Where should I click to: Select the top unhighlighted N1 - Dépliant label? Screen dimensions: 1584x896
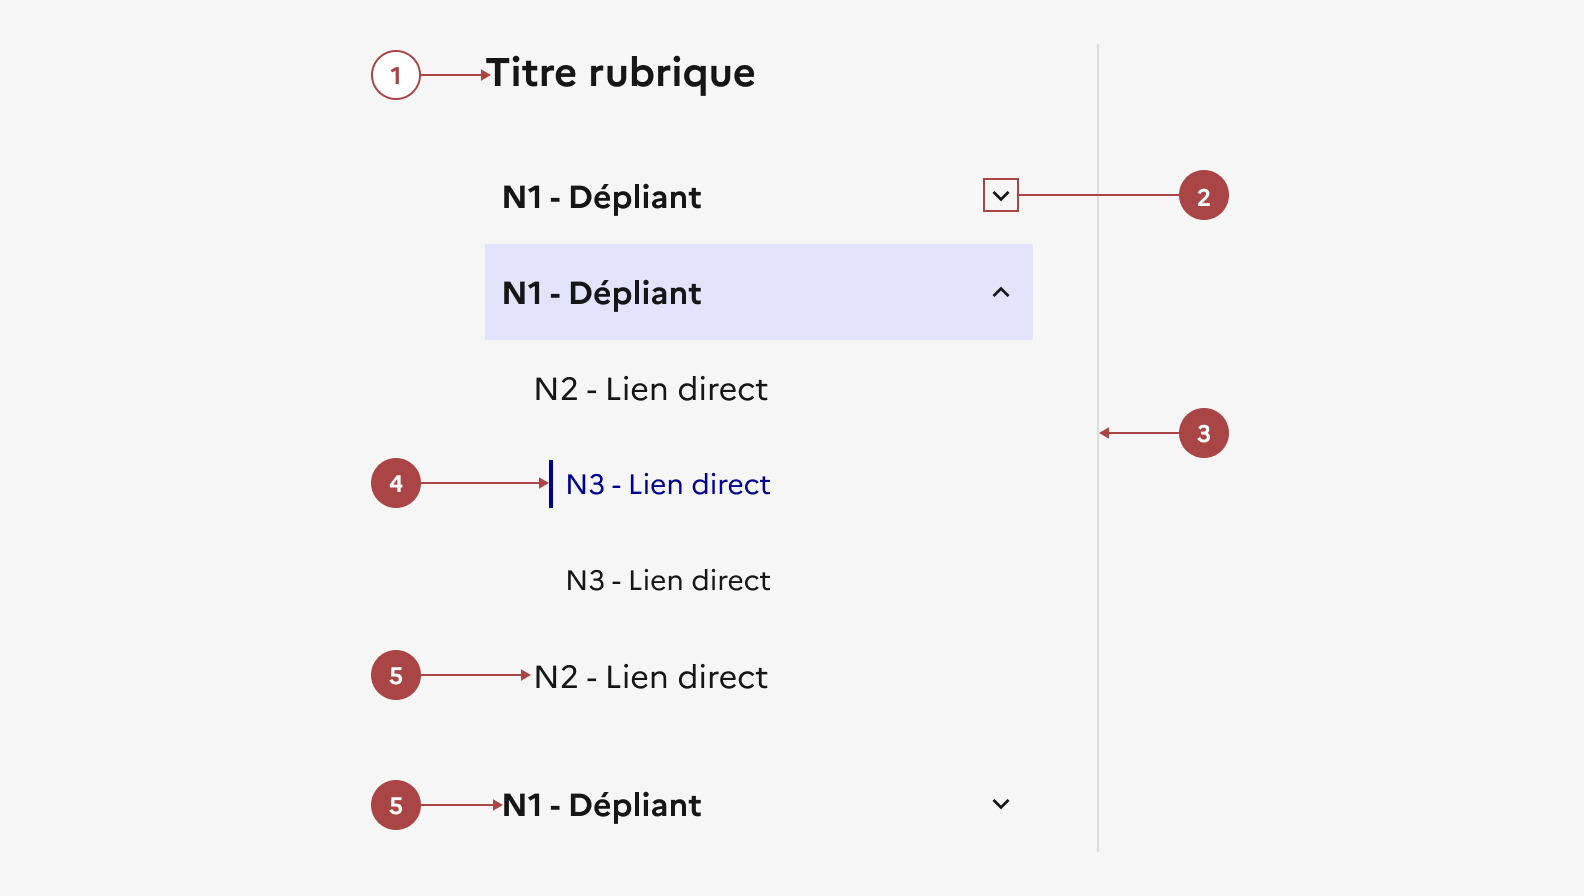click(x=601, y=197)
